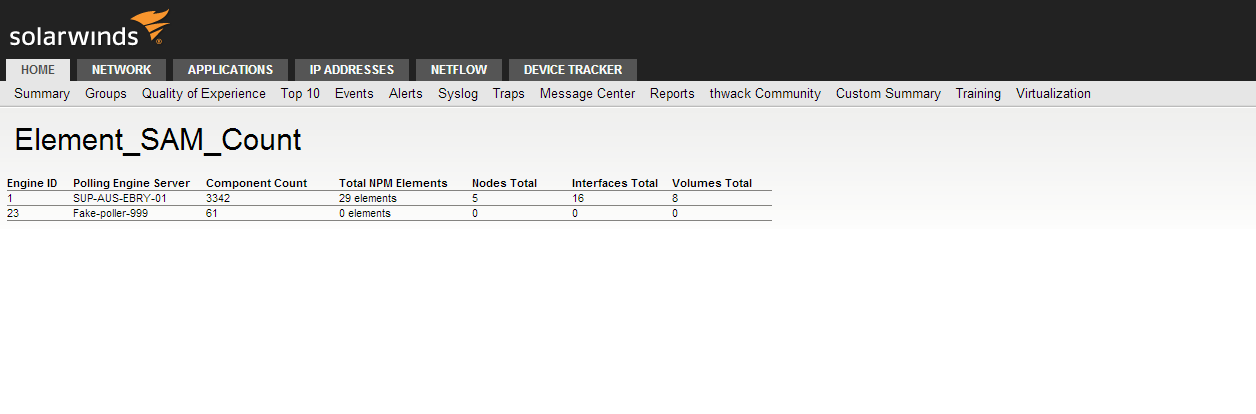Visit the thwack Community link

coord(765,94)
